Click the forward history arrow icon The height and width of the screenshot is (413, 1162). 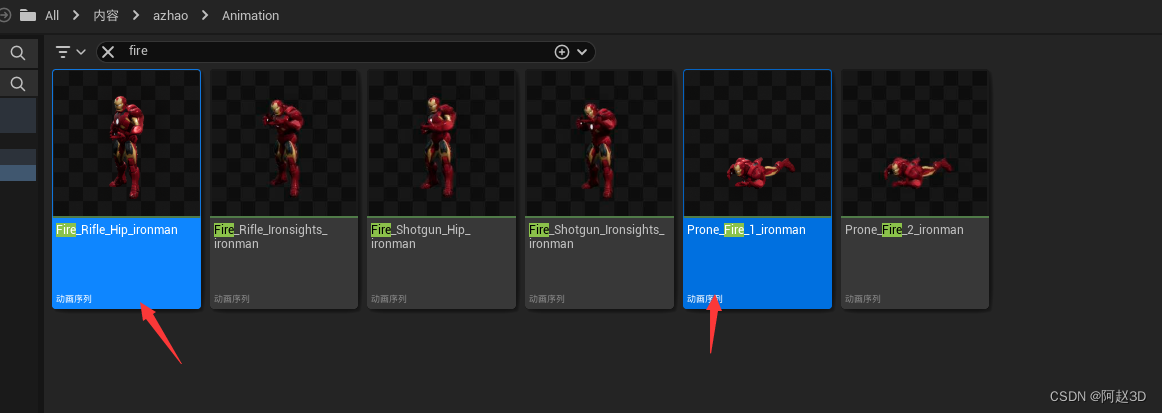[4, 15]
